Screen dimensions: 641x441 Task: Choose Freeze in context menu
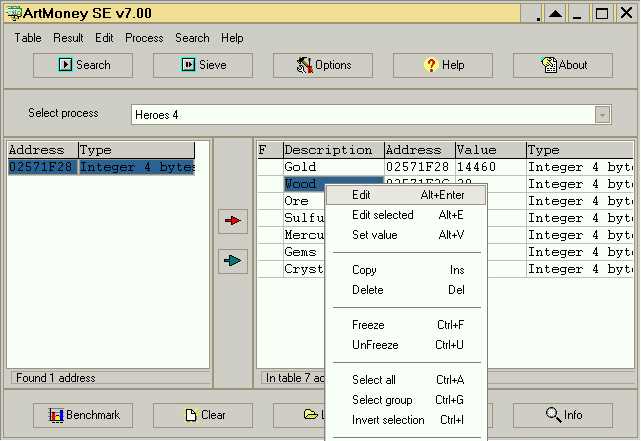tap(406, 325)
